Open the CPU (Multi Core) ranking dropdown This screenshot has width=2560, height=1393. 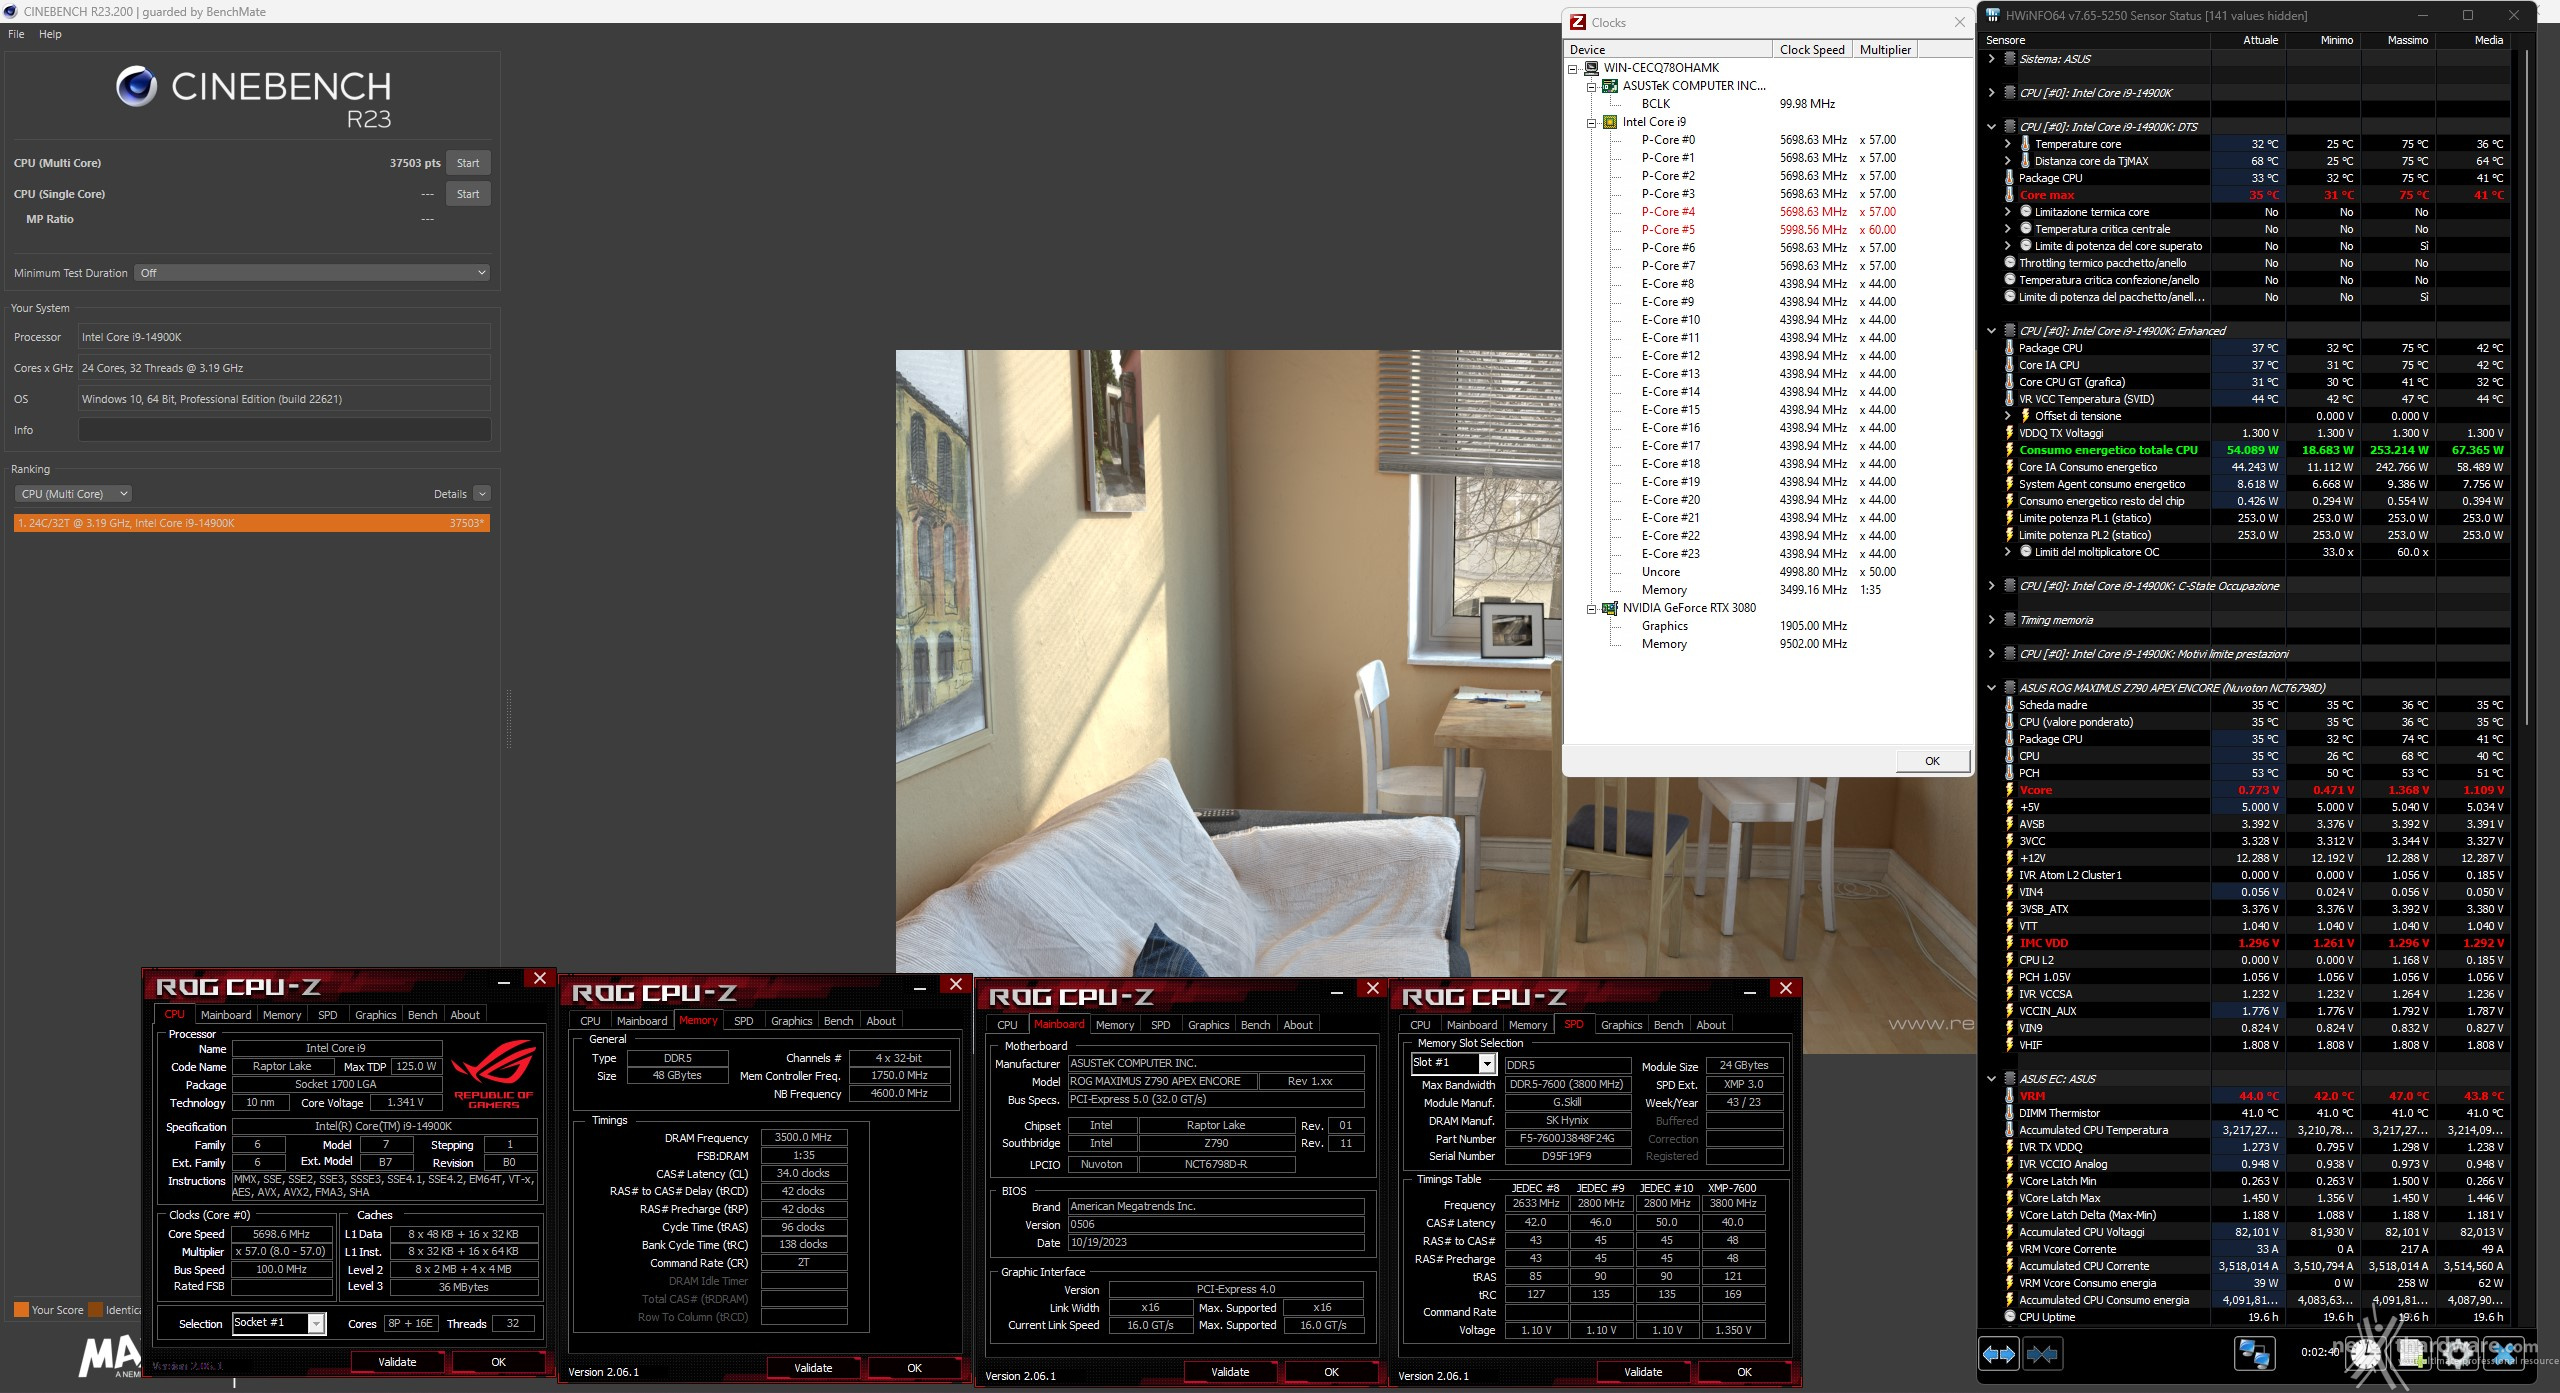(74, 494)
